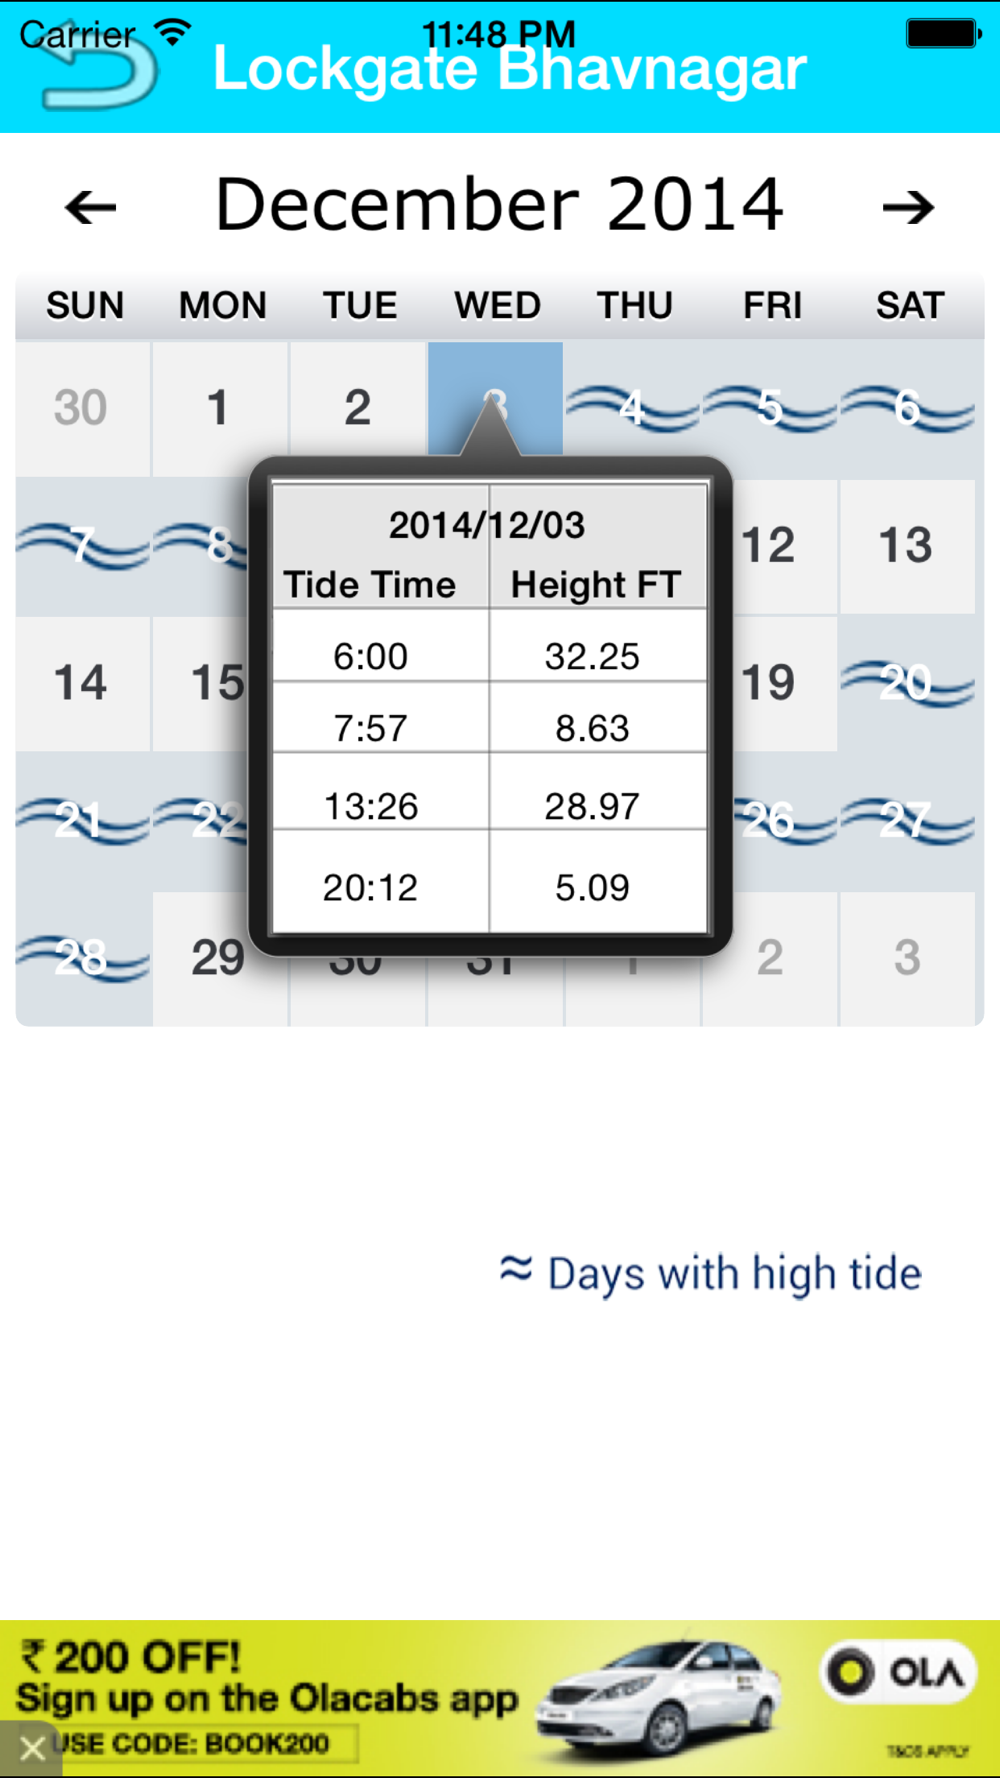Go to next month arrow
The image size is (1000, 1778).
click(x=908, y=207)
